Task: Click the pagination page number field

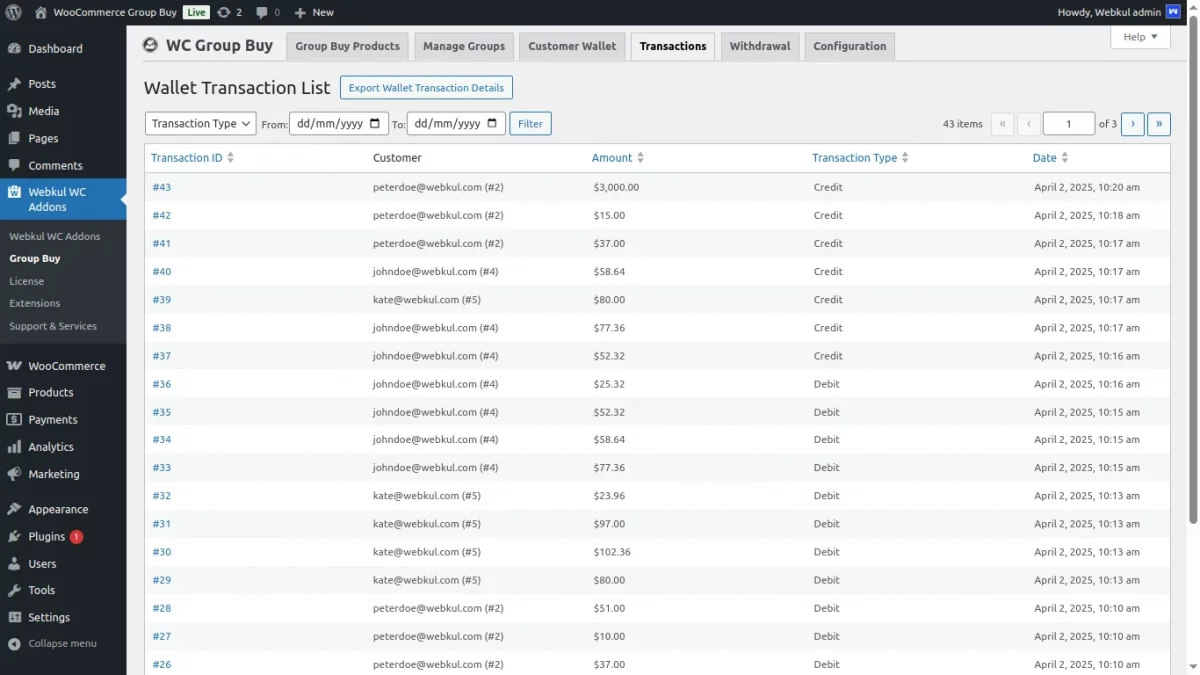Action: (1068, 123)
